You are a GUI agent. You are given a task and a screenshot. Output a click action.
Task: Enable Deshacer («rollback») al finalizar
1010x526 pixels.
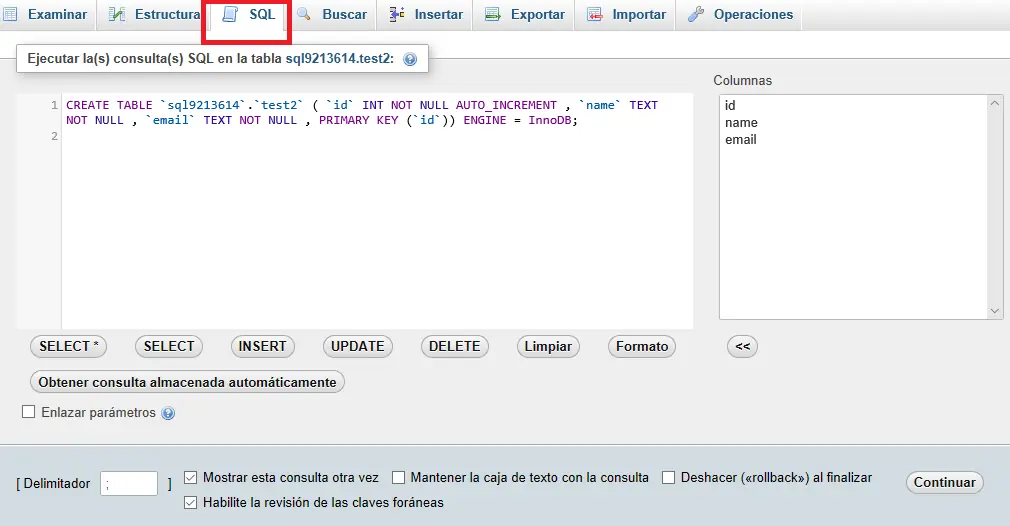click(669, 478)
